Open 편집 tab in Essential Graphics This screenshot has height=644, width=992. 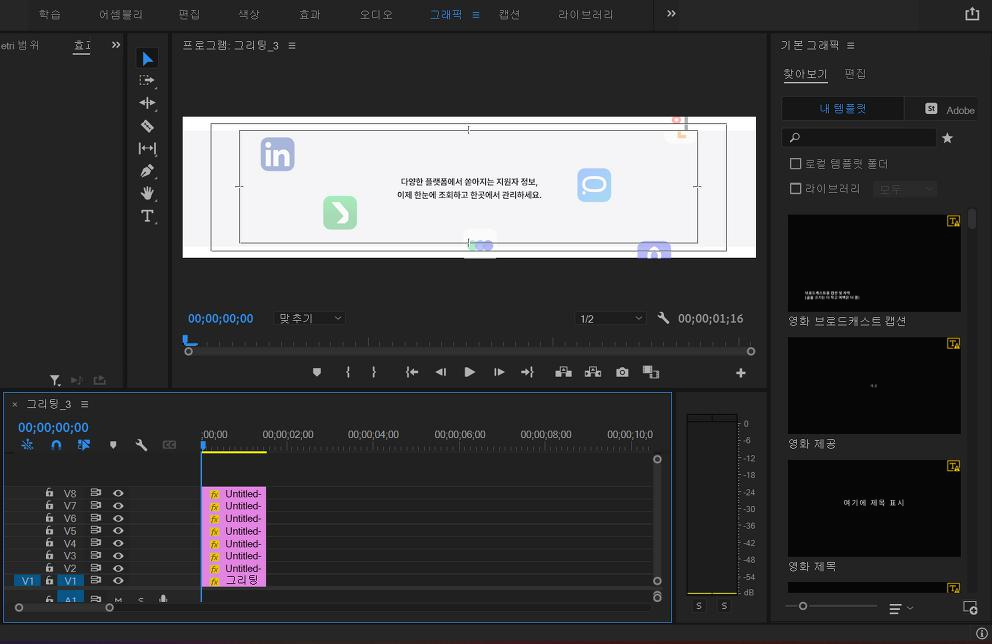(855, 74)
